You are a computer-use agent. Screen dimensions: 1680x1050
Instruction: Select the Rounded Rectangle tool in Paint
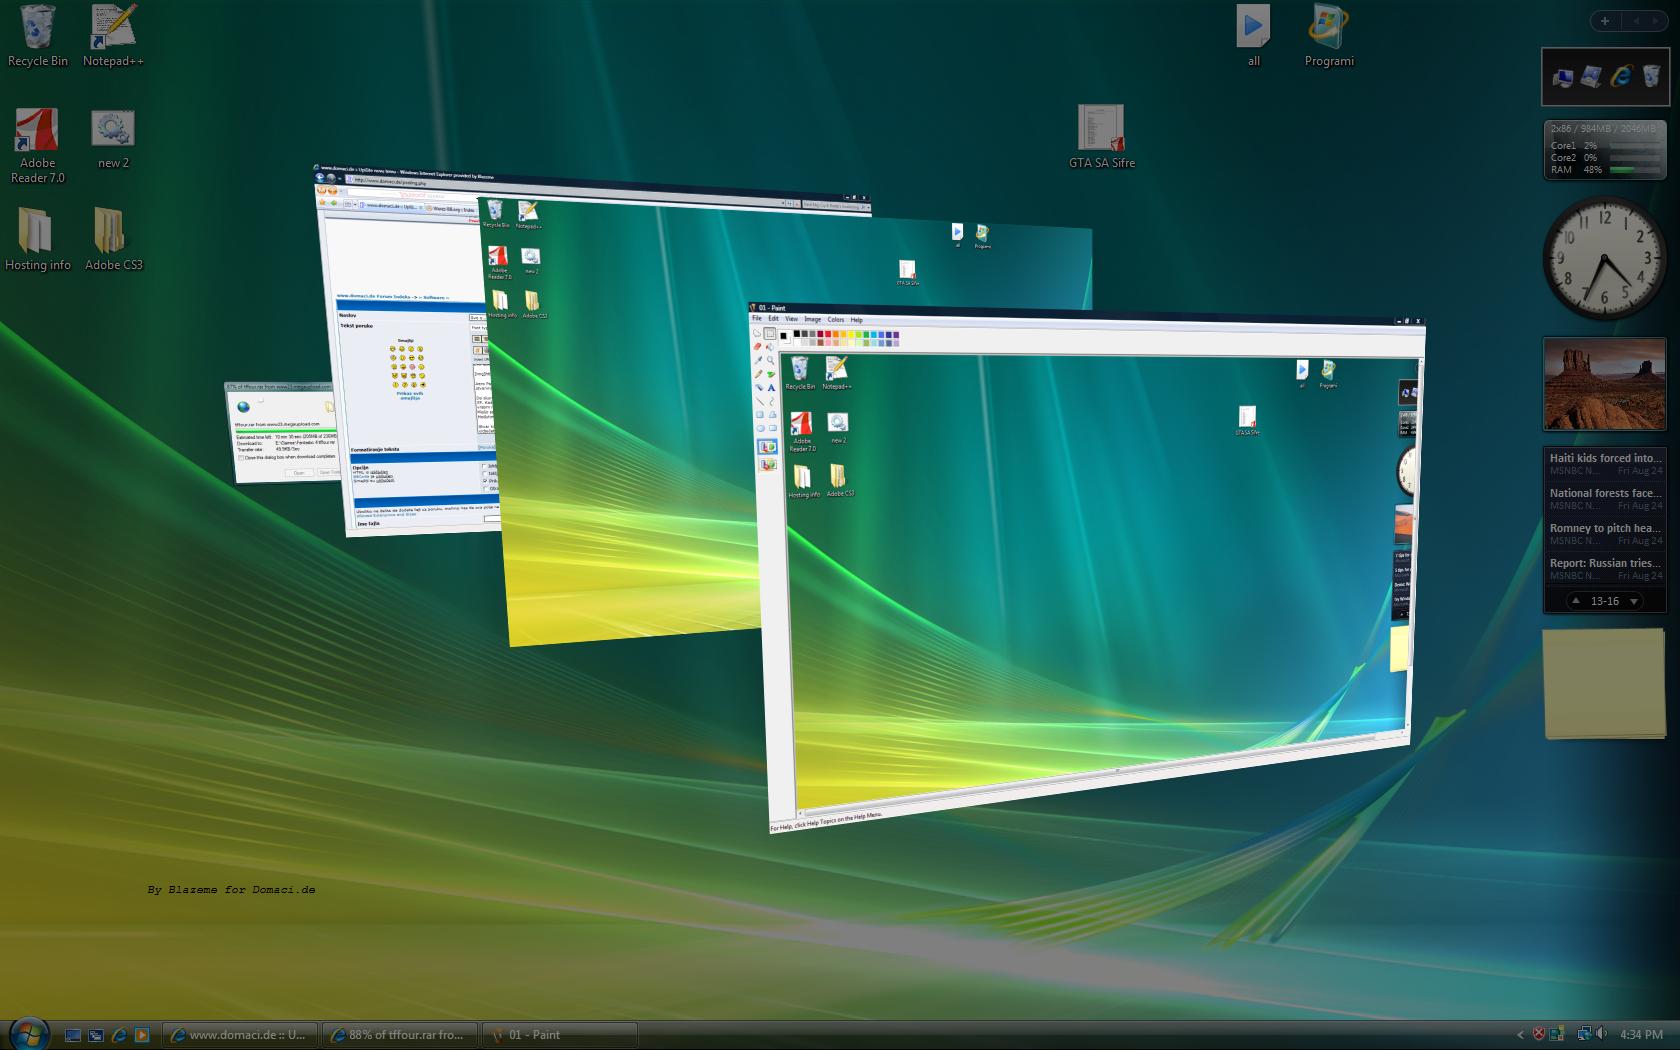click(773, 428)
